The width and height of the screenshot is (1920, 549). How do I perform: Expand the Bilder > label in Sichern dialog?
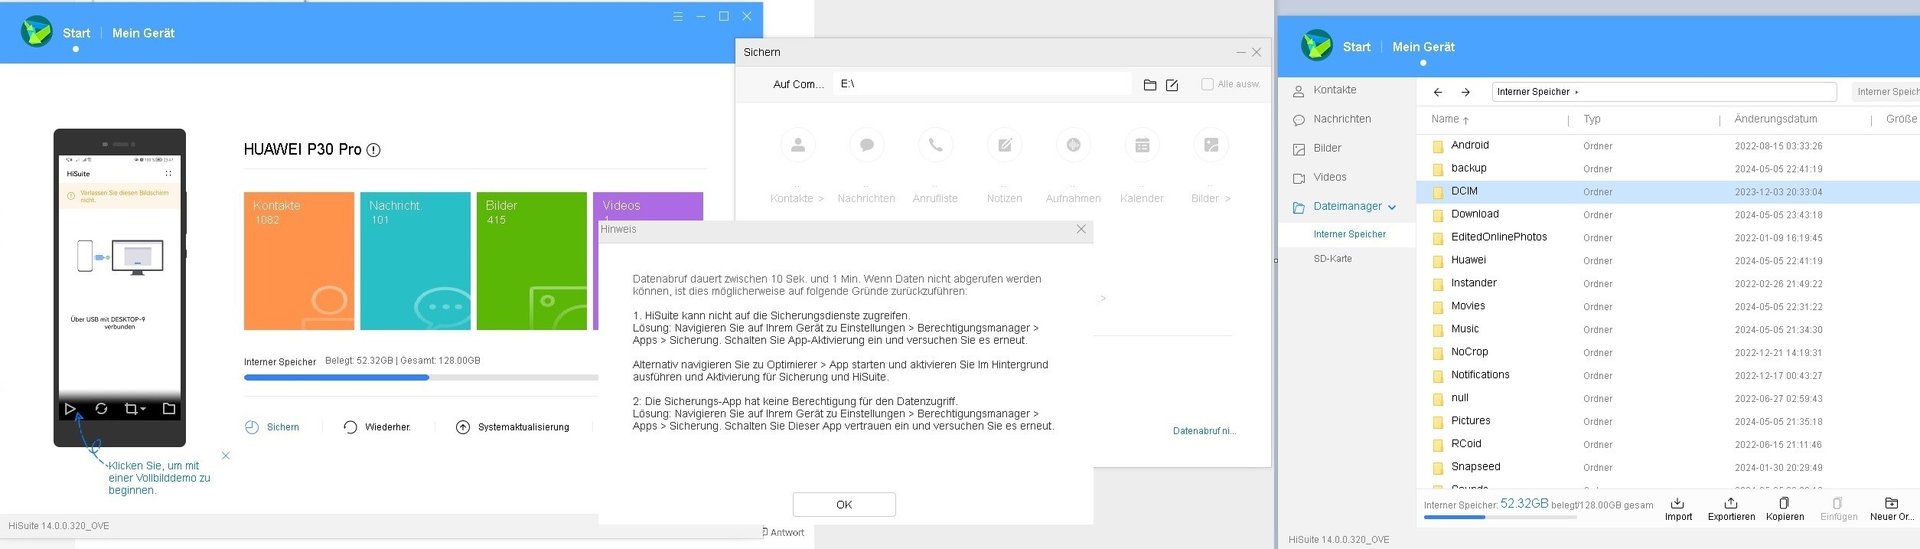click(1211, 199)
